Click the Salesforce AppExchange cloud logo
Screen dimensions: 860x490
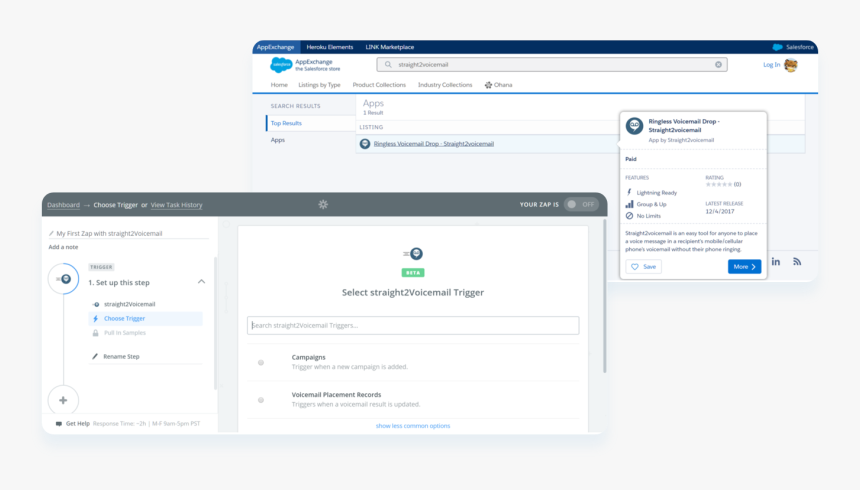coord(281,65)
